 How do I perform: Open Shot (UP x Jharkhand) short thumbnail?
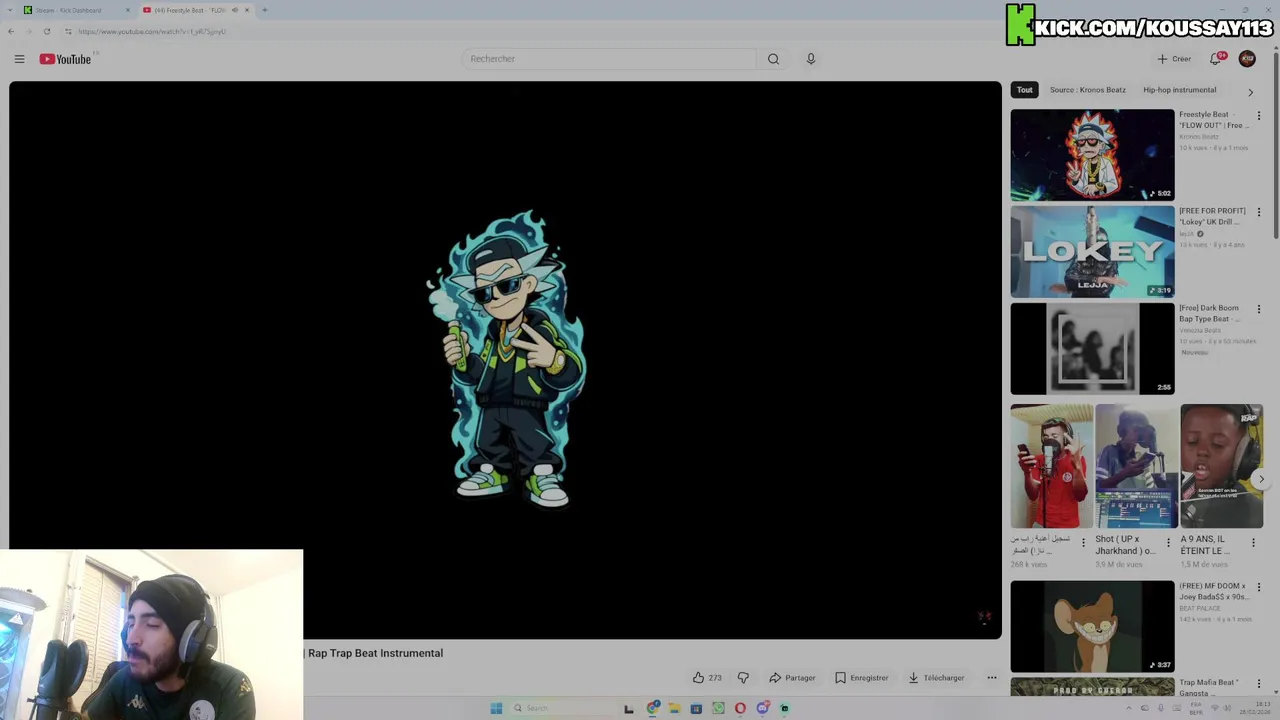[1136, 466]
